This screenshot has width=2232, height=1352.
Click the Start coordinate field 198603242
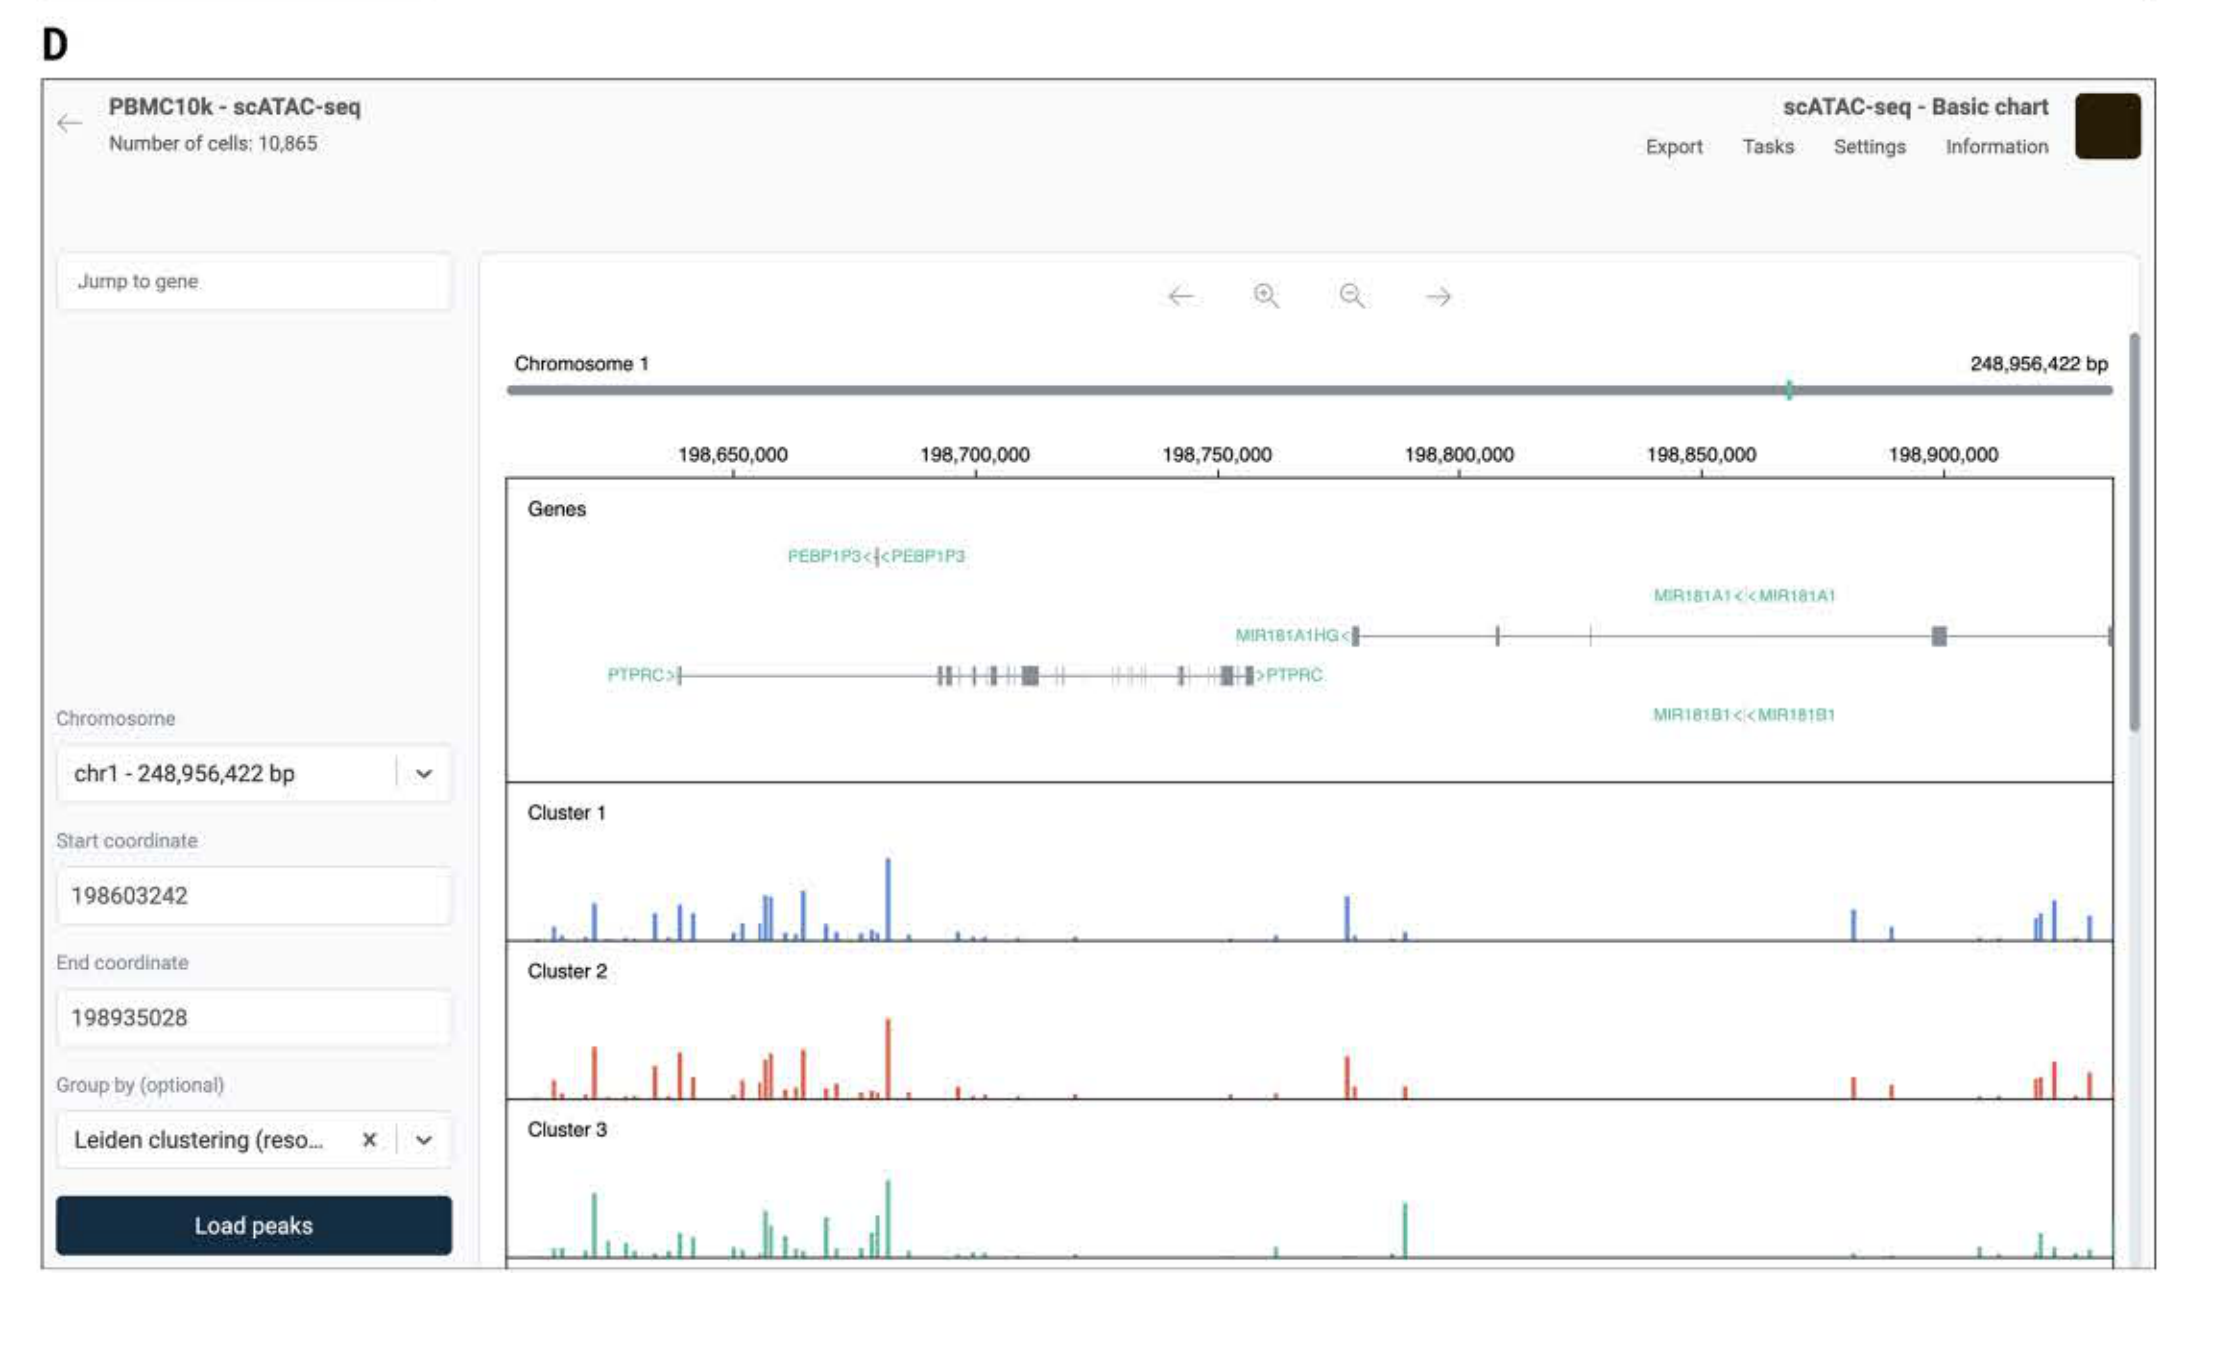tap(254, 896)
